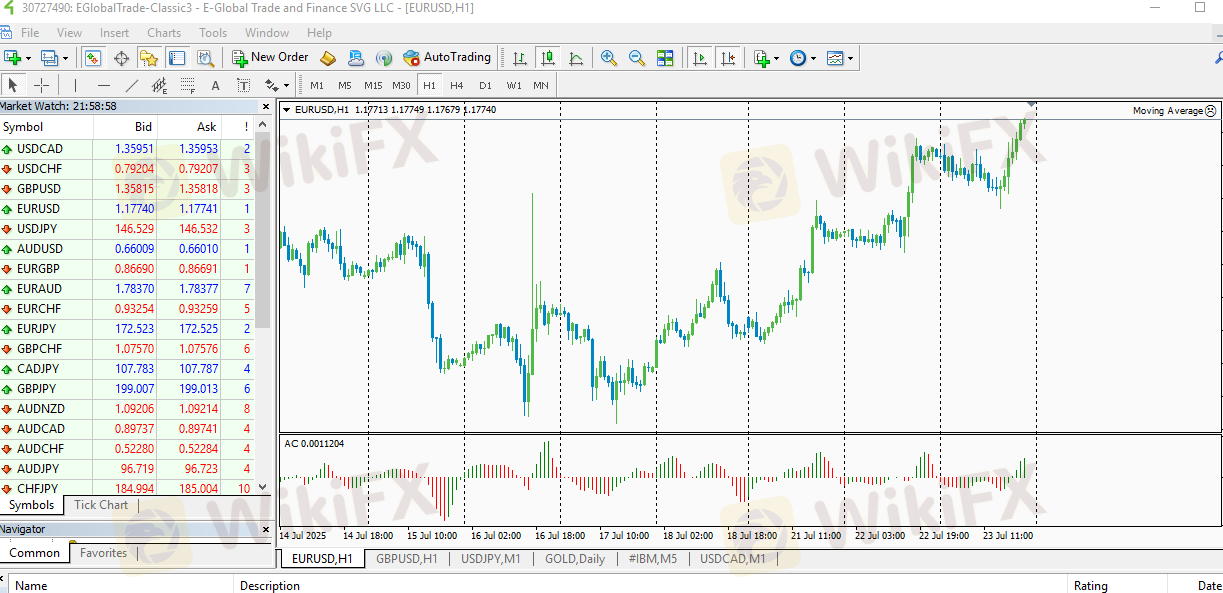Image resolution: width=1223 pixels, height=593 pixels.
Task: Select the Crosshair tool
Action: [x=41, y=85]
